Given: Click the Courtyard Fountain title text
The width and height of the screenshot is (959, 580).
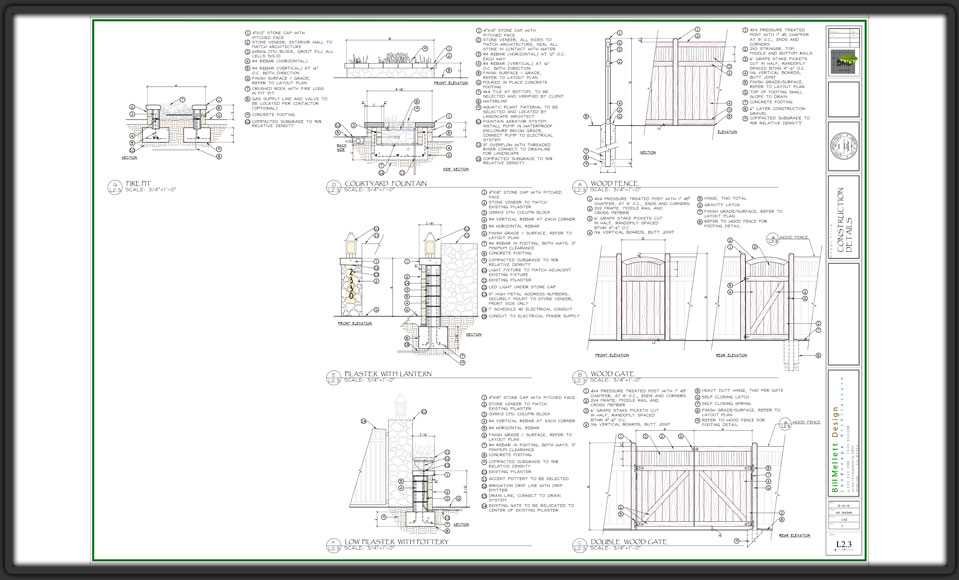Looking at the screenshot, I should pos(385,184).
